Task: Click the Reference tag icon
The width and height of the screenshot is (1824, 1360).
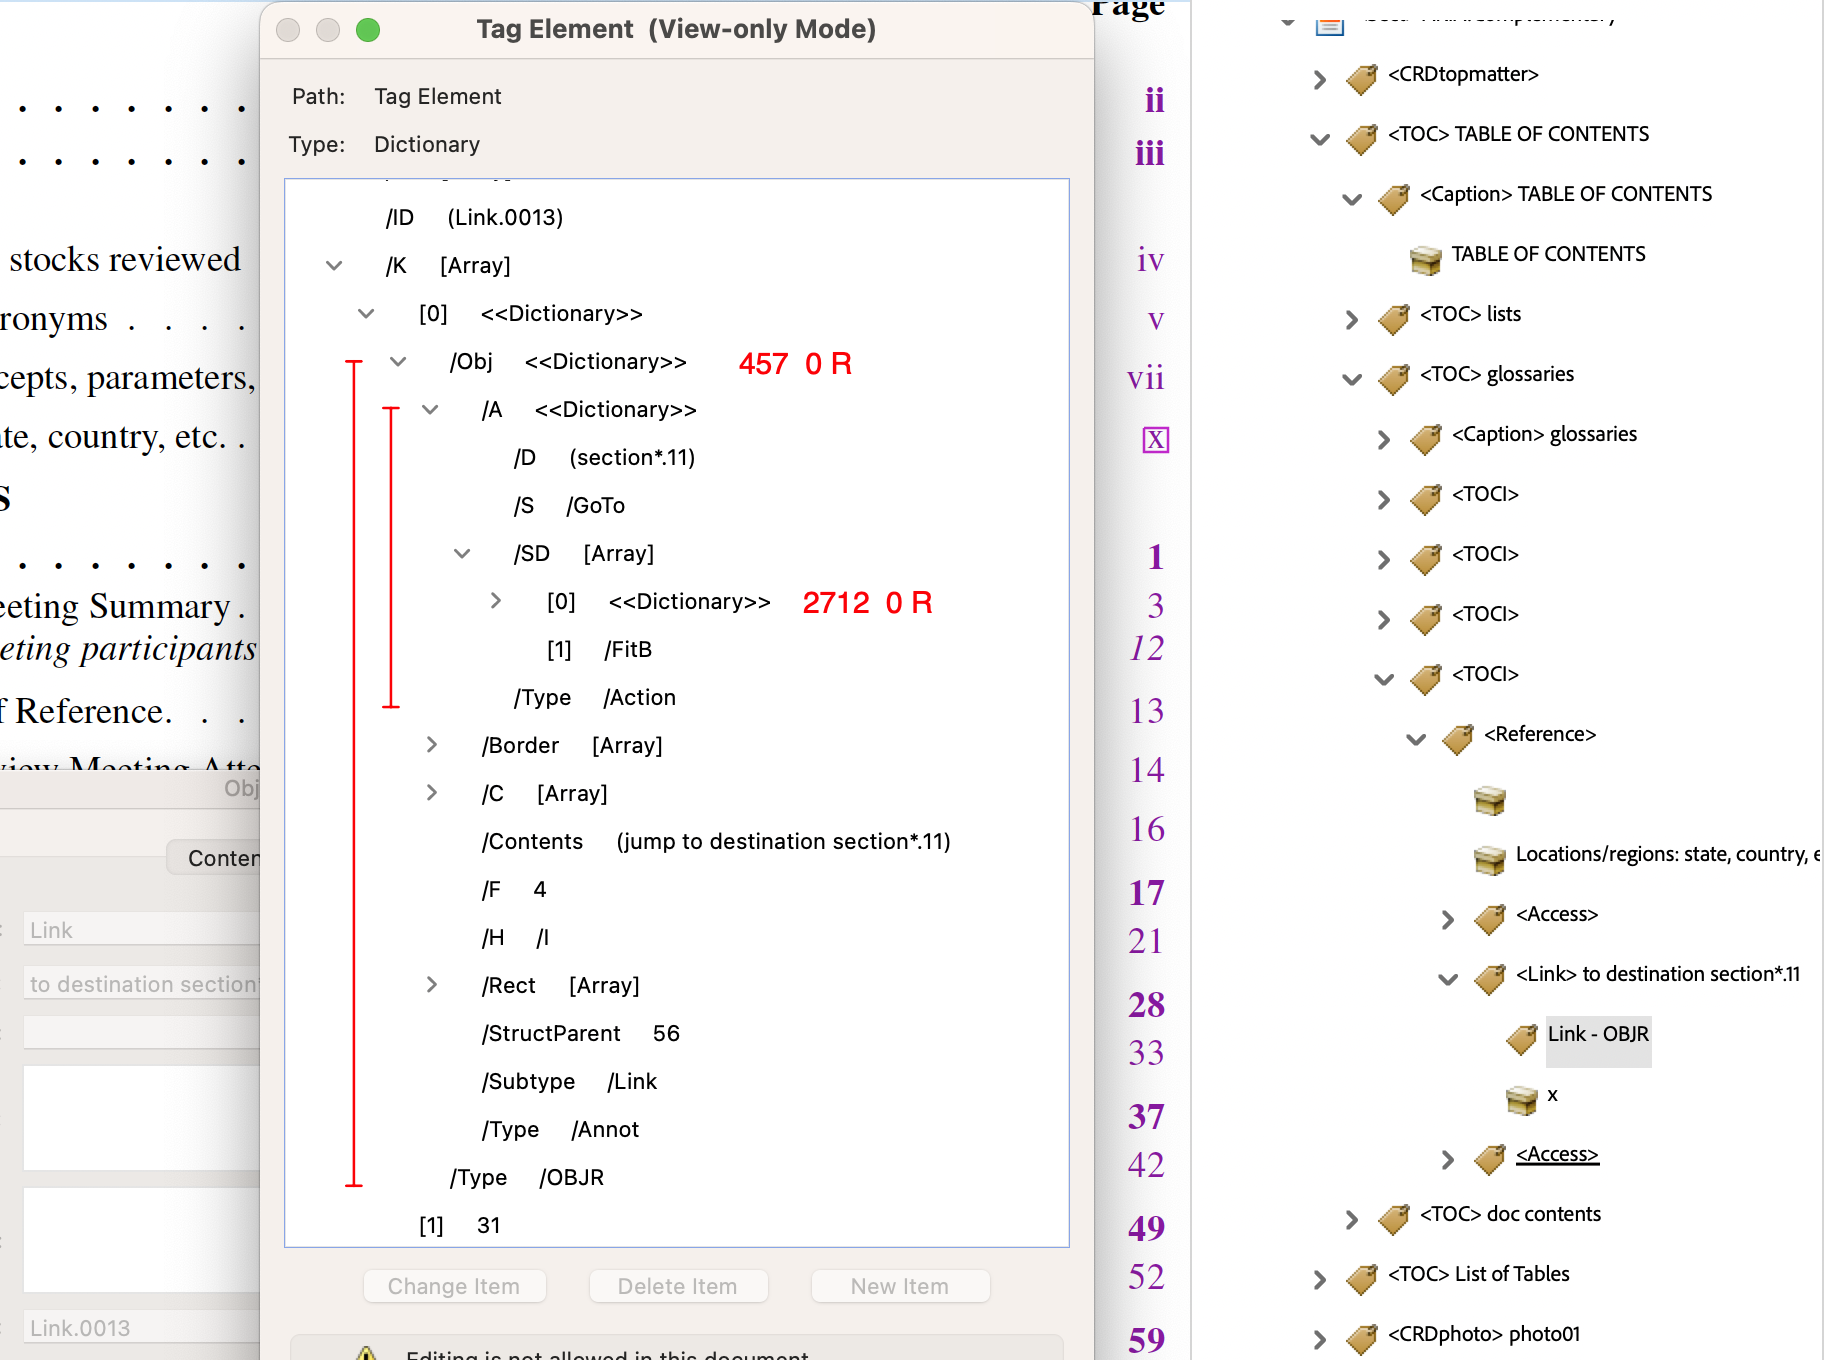Action: [1457, 738]
